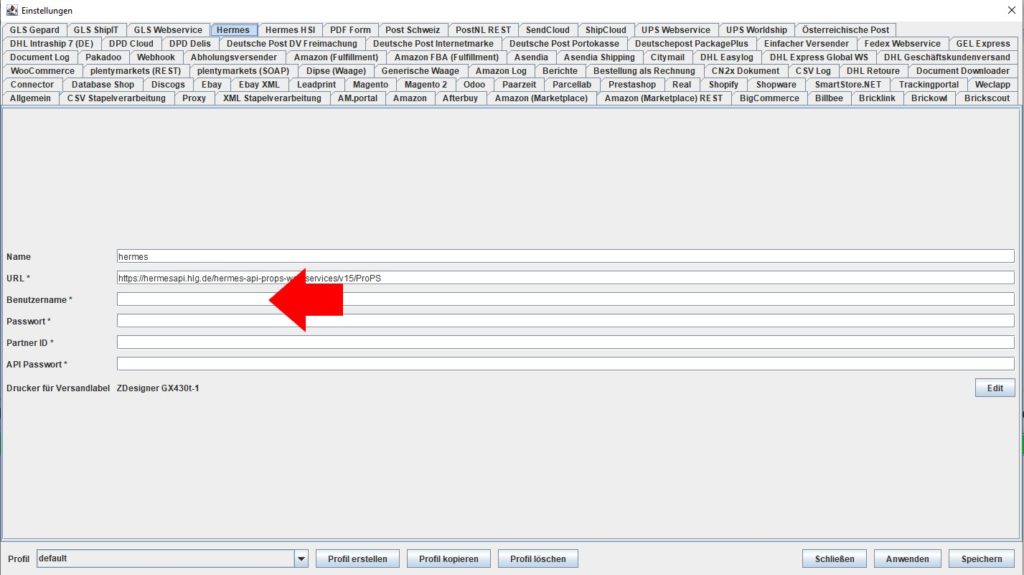Open Deutsche Post Internetmarke tab
This screenshot has height=575, width=1024.
point(433,44)
